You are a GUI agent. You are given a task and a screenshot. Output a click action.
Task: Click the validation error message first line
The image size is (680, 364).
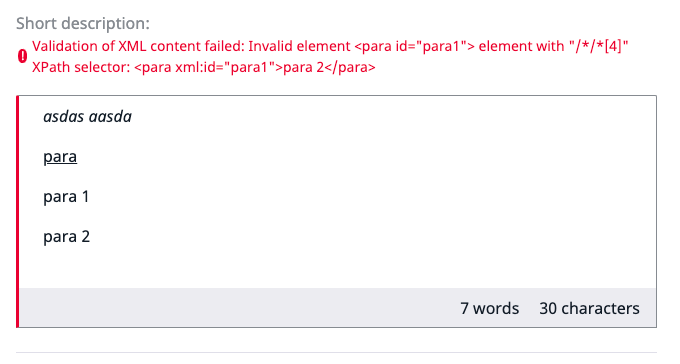330,46
